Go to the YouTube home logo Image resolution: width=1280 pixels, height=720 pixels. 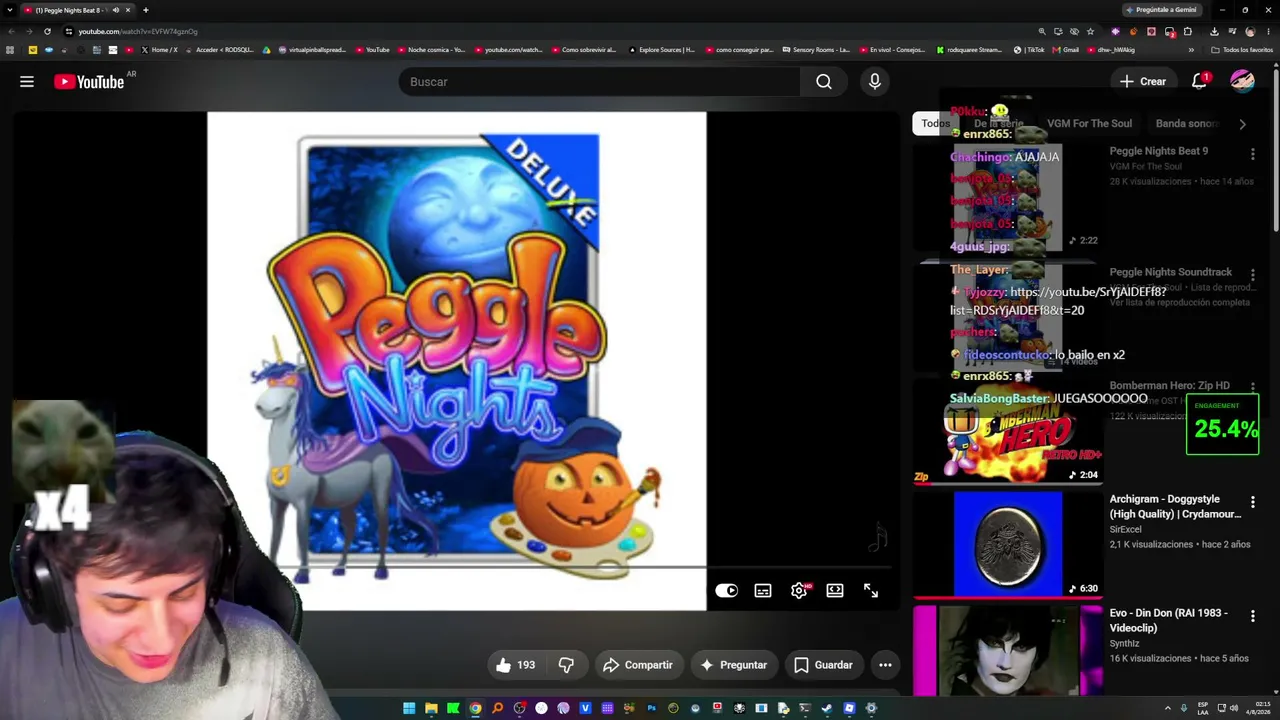click(89, 82)
